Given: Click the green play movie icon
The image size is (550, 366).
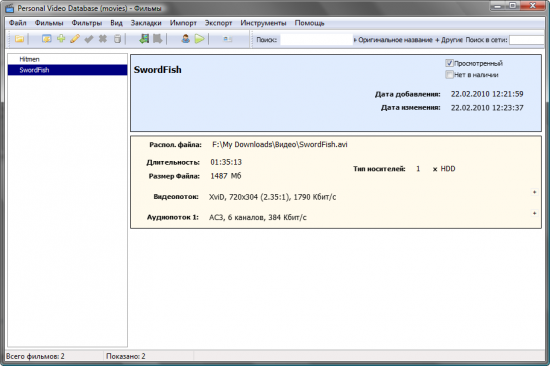Looking at the screenshot, I should point(199,39).
